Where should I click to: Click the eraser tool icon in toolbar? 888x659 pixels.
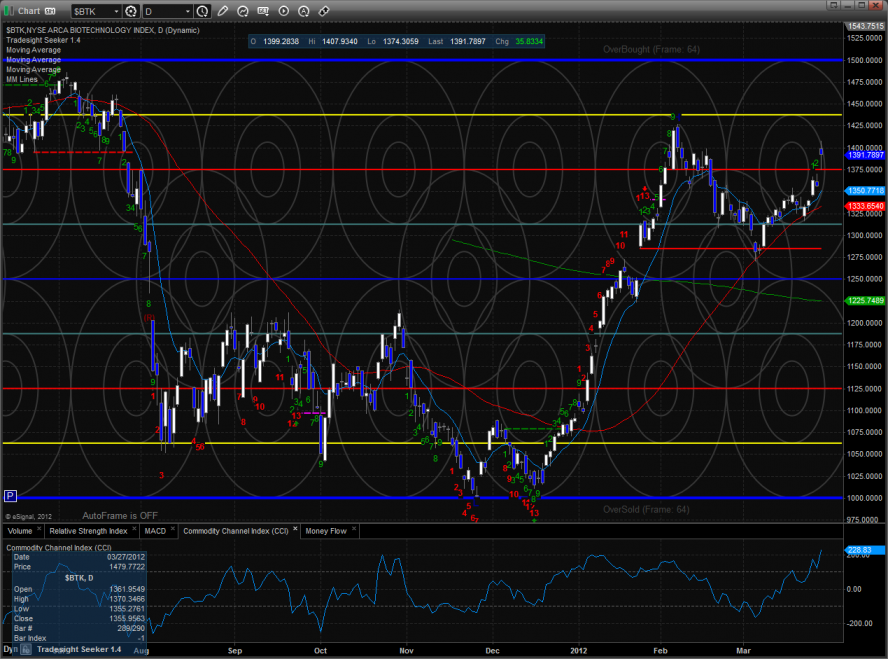[x=323, y=11]
